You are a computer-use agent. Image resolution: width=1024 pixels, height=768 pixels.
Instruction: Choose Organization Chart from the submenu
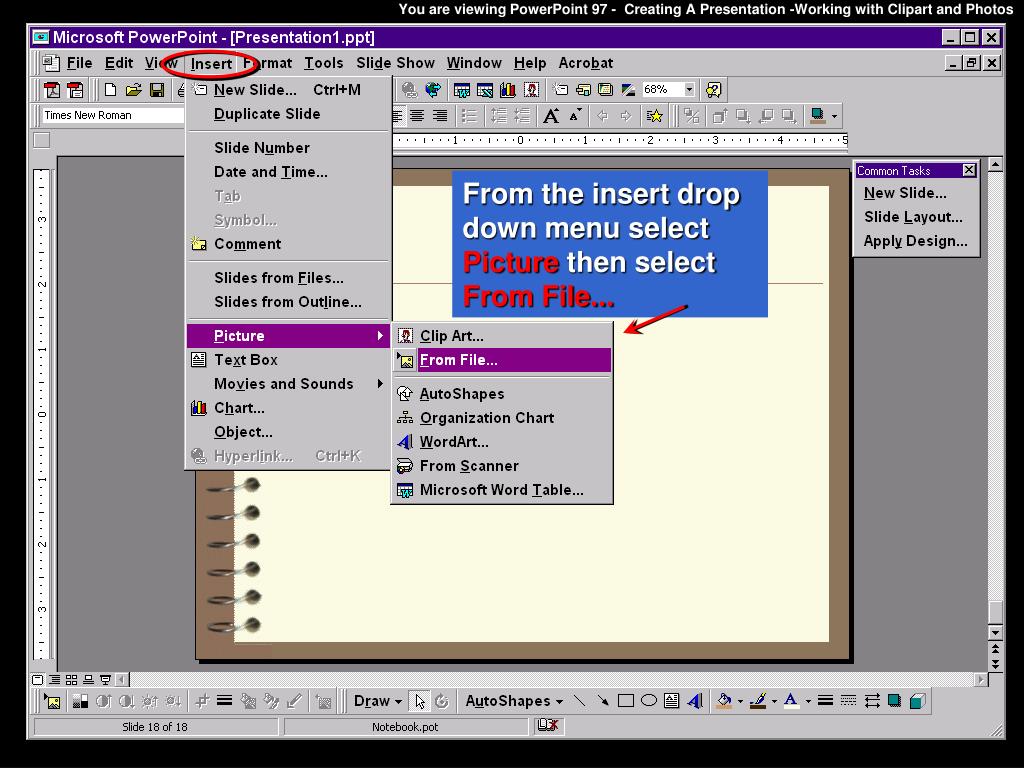point(502,418)
